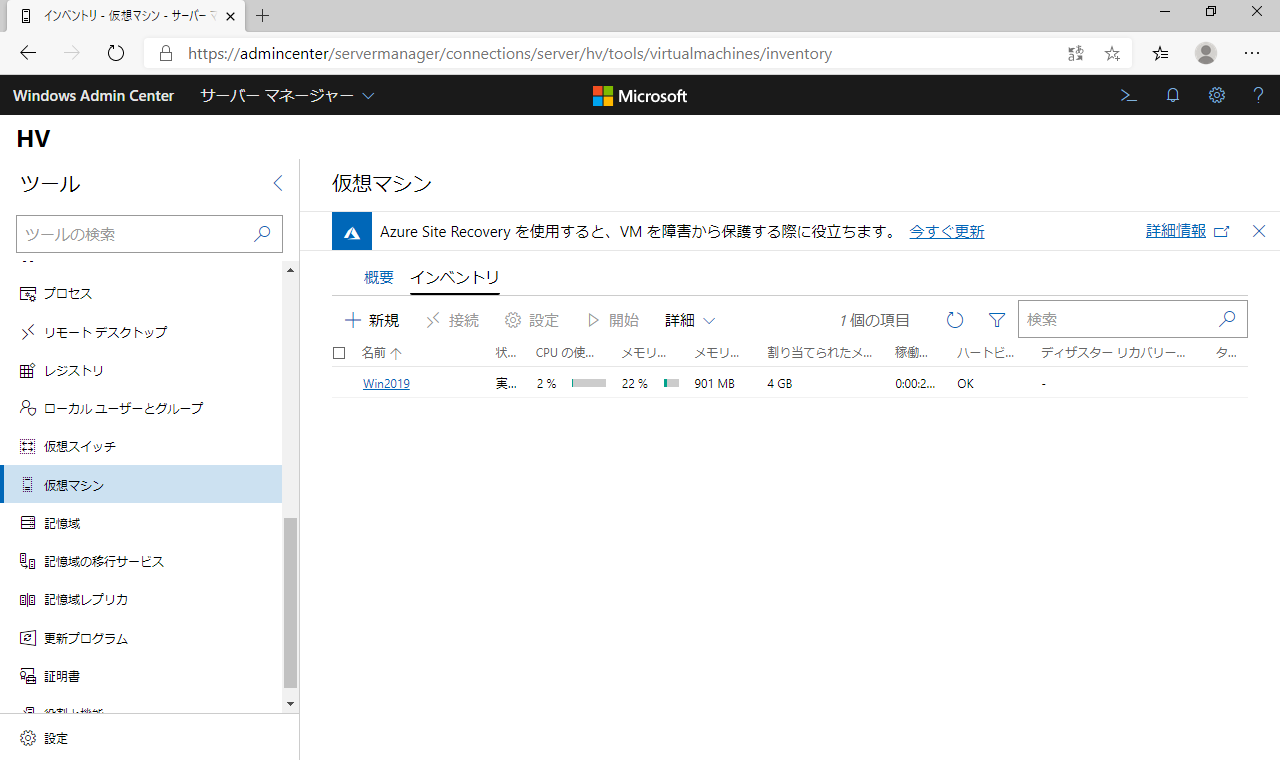Open notifications bell icon
The height and width of the screenshot is (760, 1280).
point(1173,96)
